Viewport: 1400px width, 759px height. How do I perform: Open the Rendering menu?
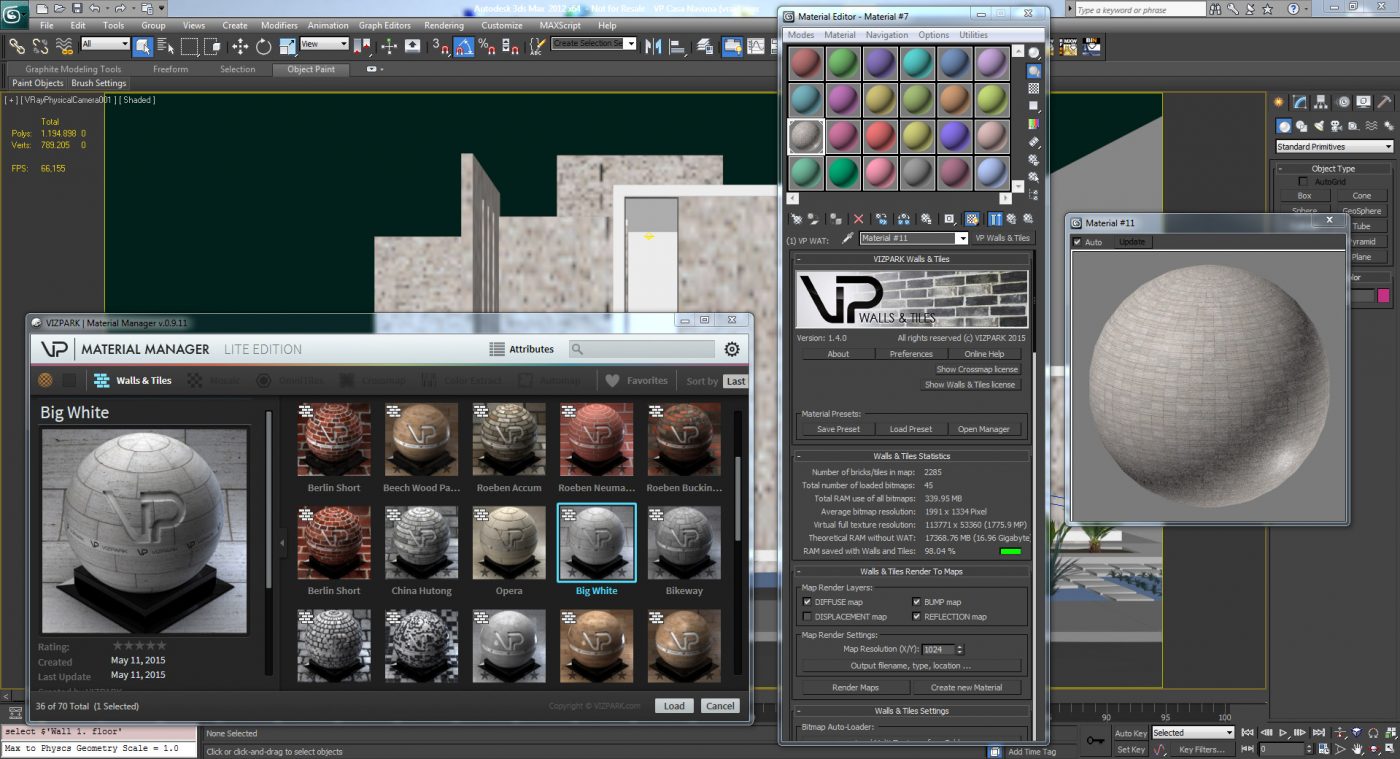click(443, 25)
